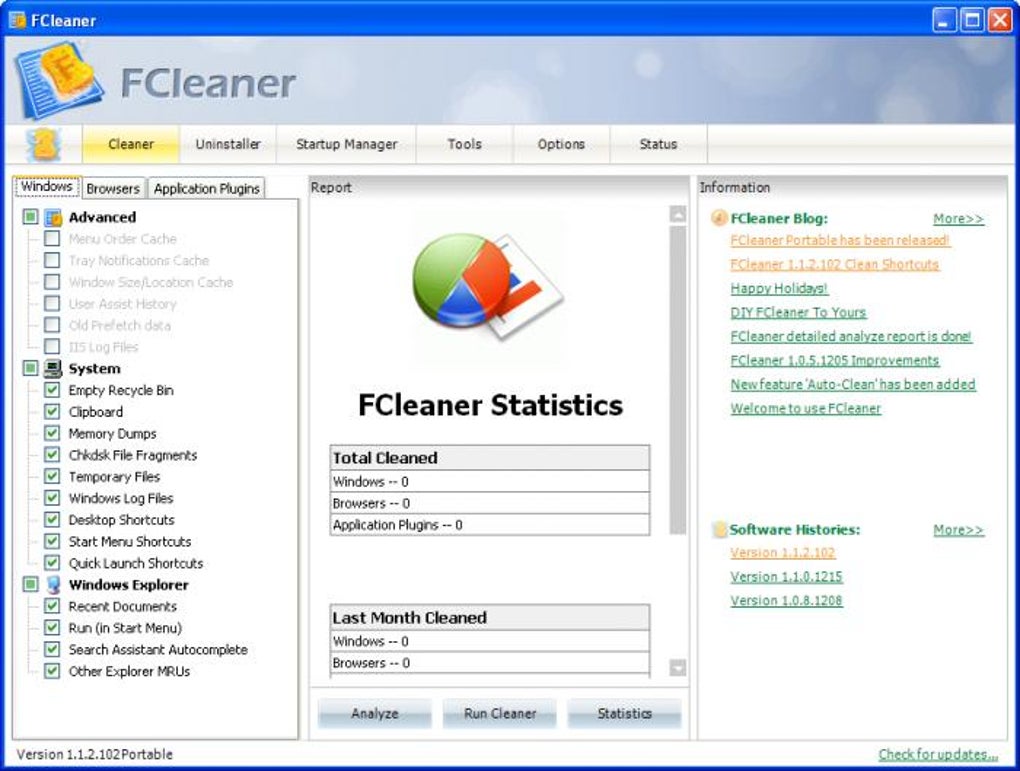Enable the Old Prefetch data checkbox

coord(52,325)
